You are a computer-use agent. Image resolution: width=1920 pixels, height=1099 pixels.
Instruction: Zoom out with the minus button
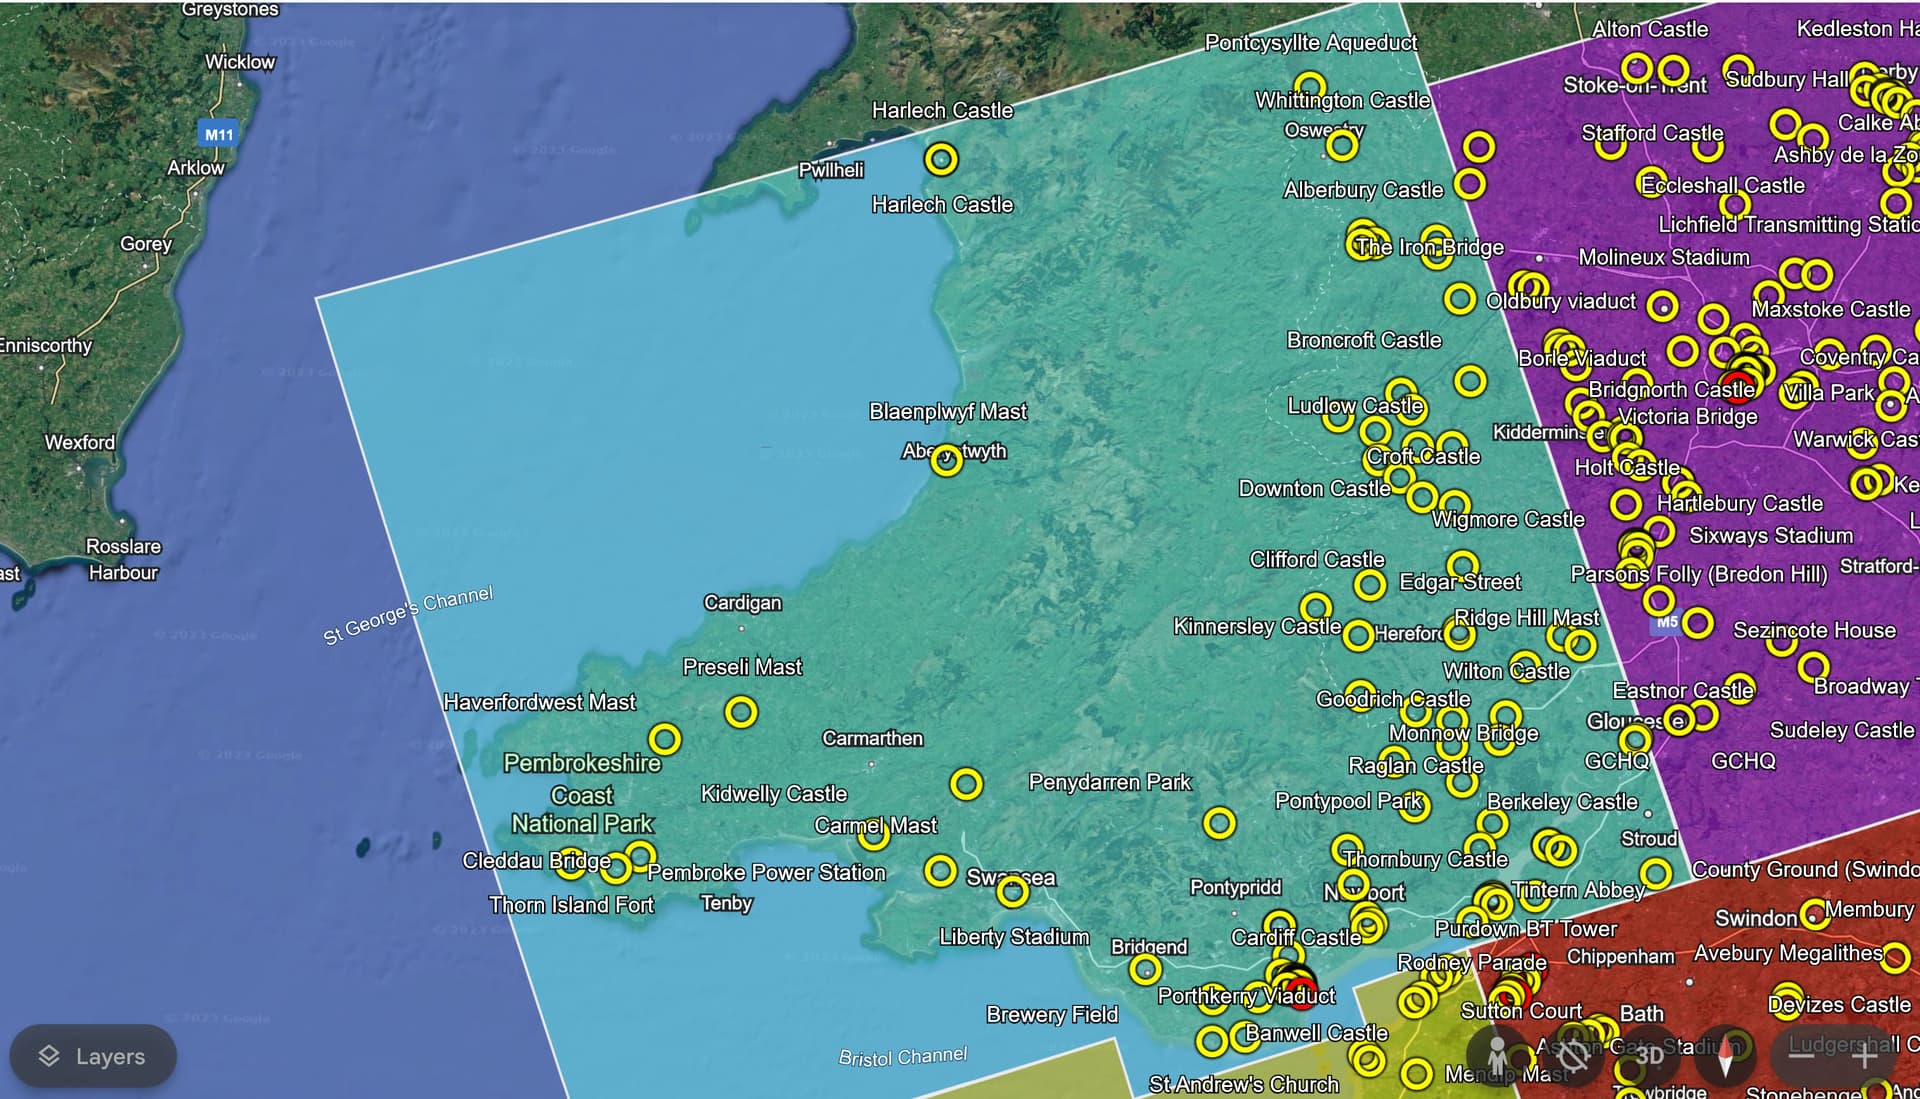tap(1801, 1056)
